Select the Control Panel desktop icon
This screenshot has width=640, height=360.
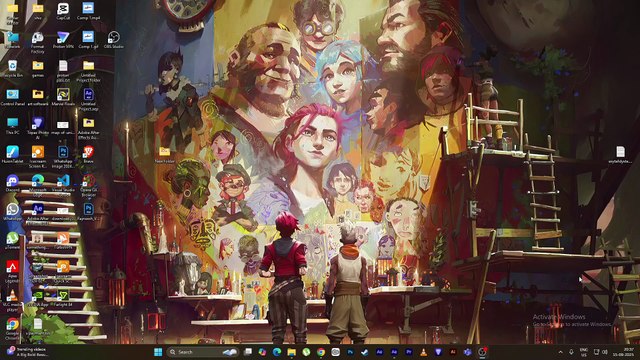point(12,97)
